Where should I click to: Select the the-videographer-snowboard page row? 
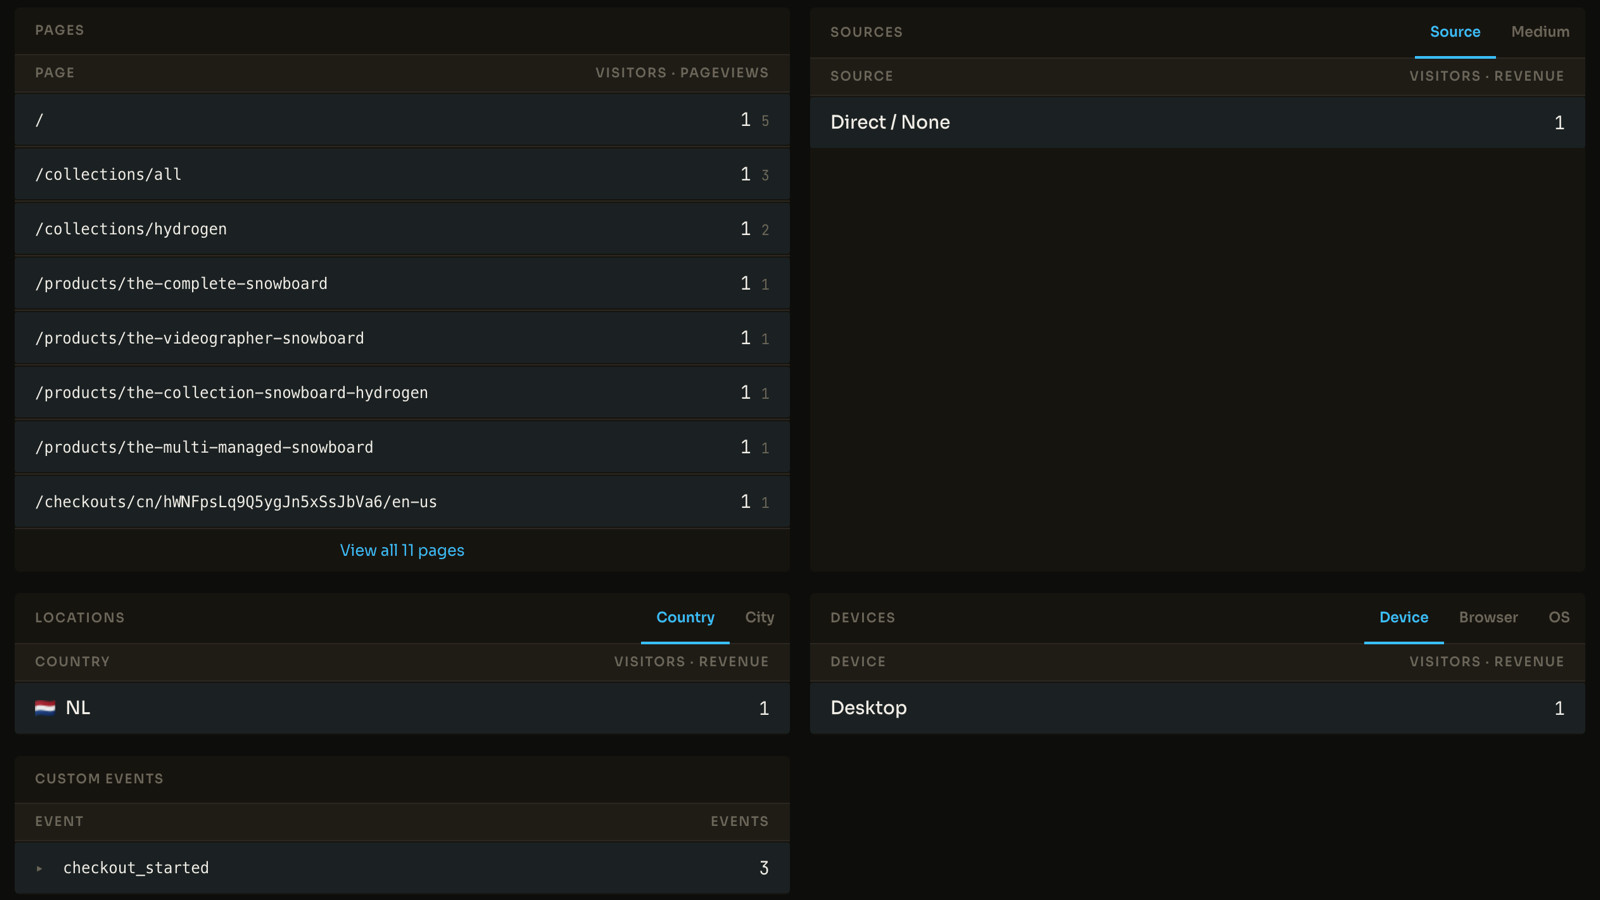tap(402, 338)
